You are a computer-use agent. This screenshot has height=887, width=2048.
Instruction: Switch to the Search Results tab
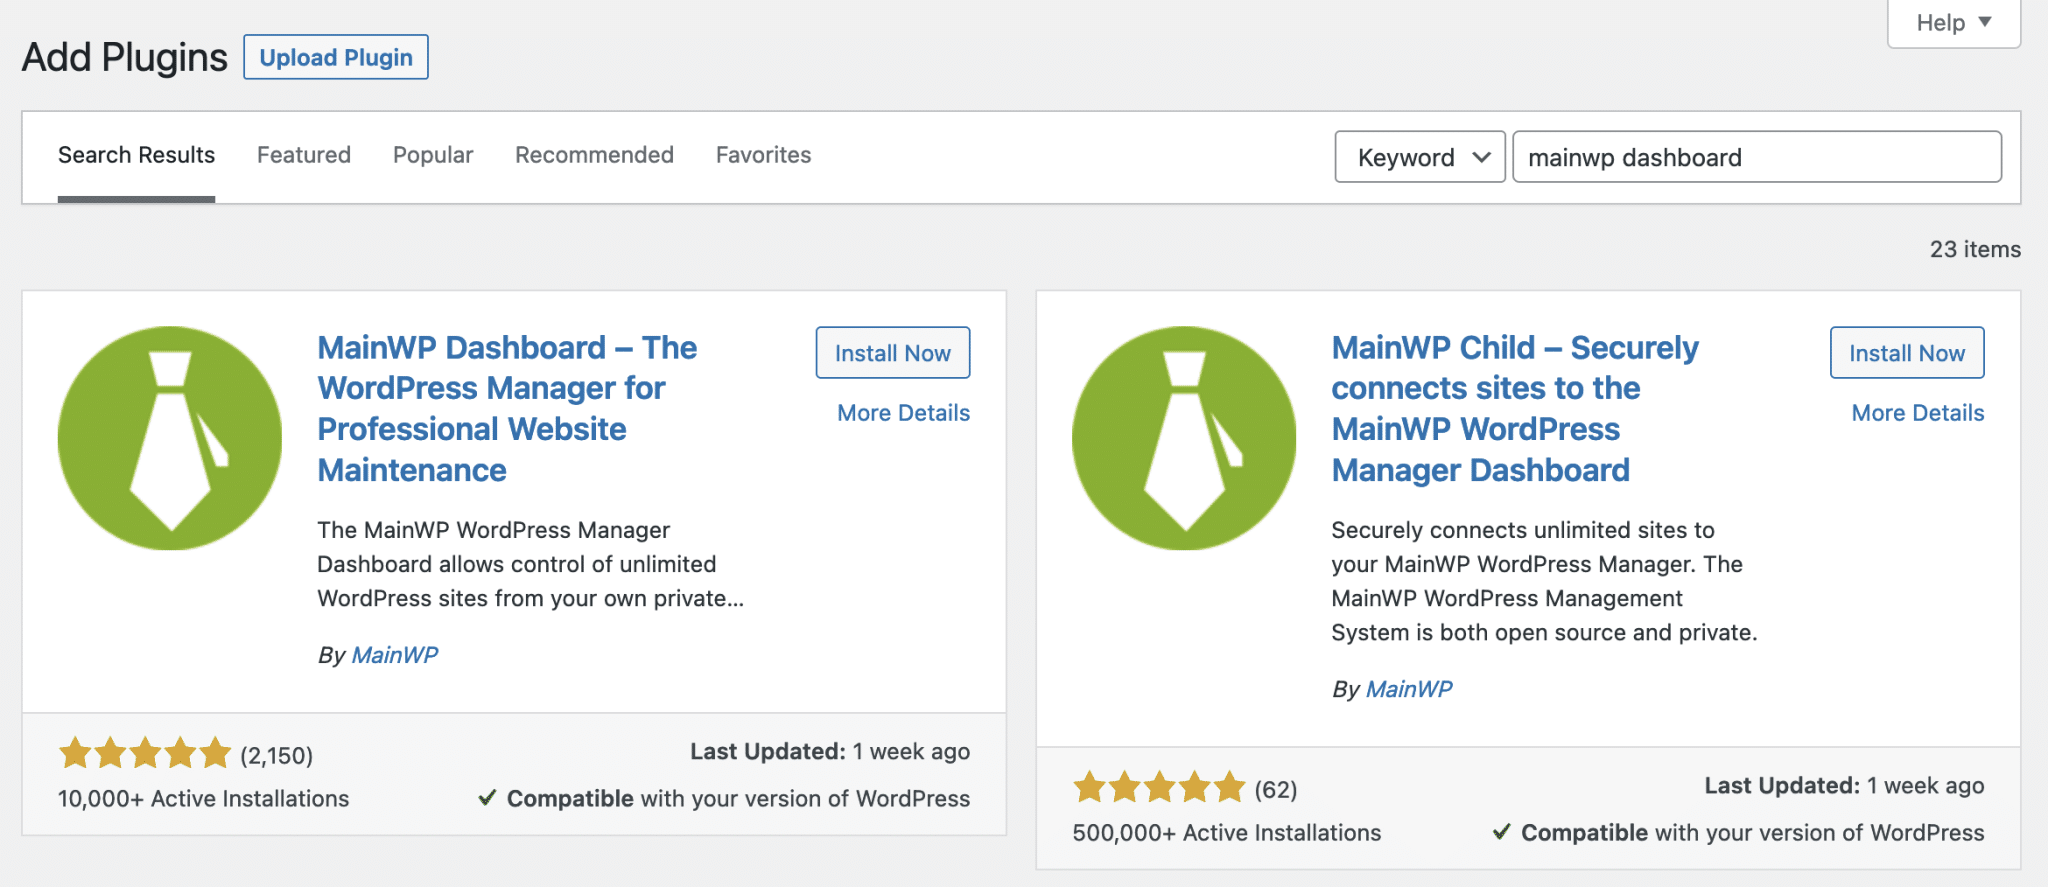[x=136, y=155]
